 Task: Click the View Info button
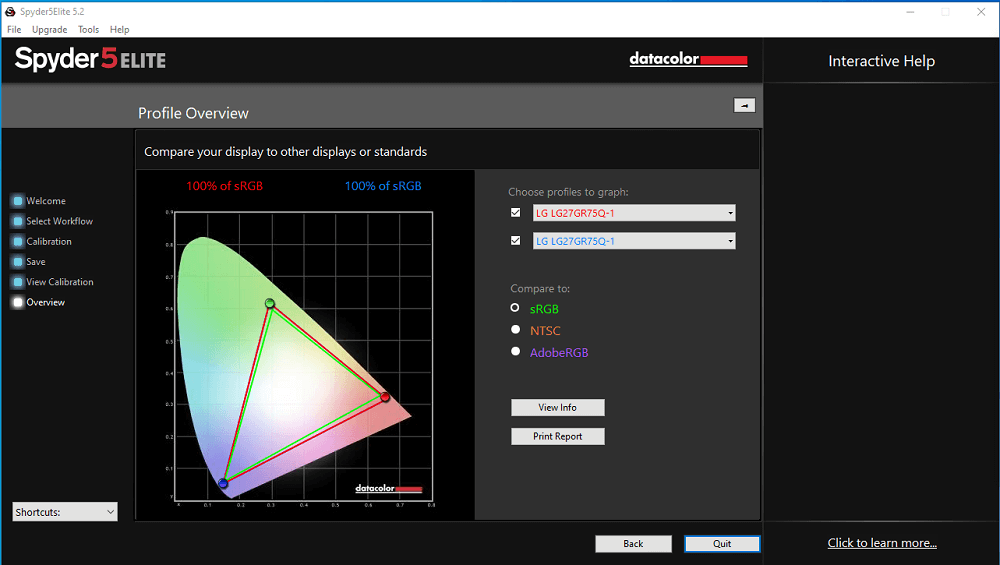pyautogui.click(x=557, y=407)
